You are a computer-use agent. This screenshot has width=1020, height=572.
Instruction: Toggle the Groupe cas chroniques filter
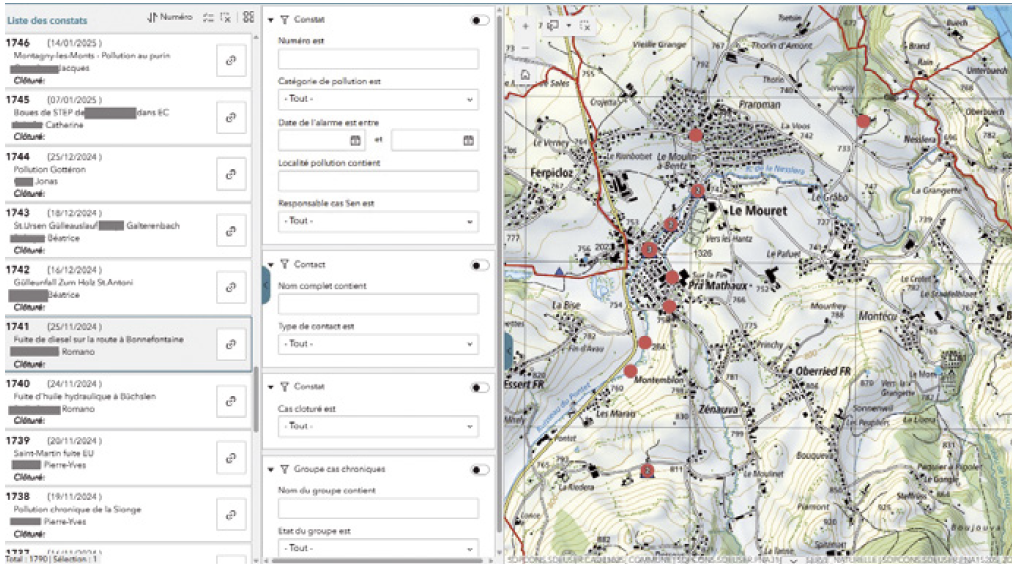480,469
